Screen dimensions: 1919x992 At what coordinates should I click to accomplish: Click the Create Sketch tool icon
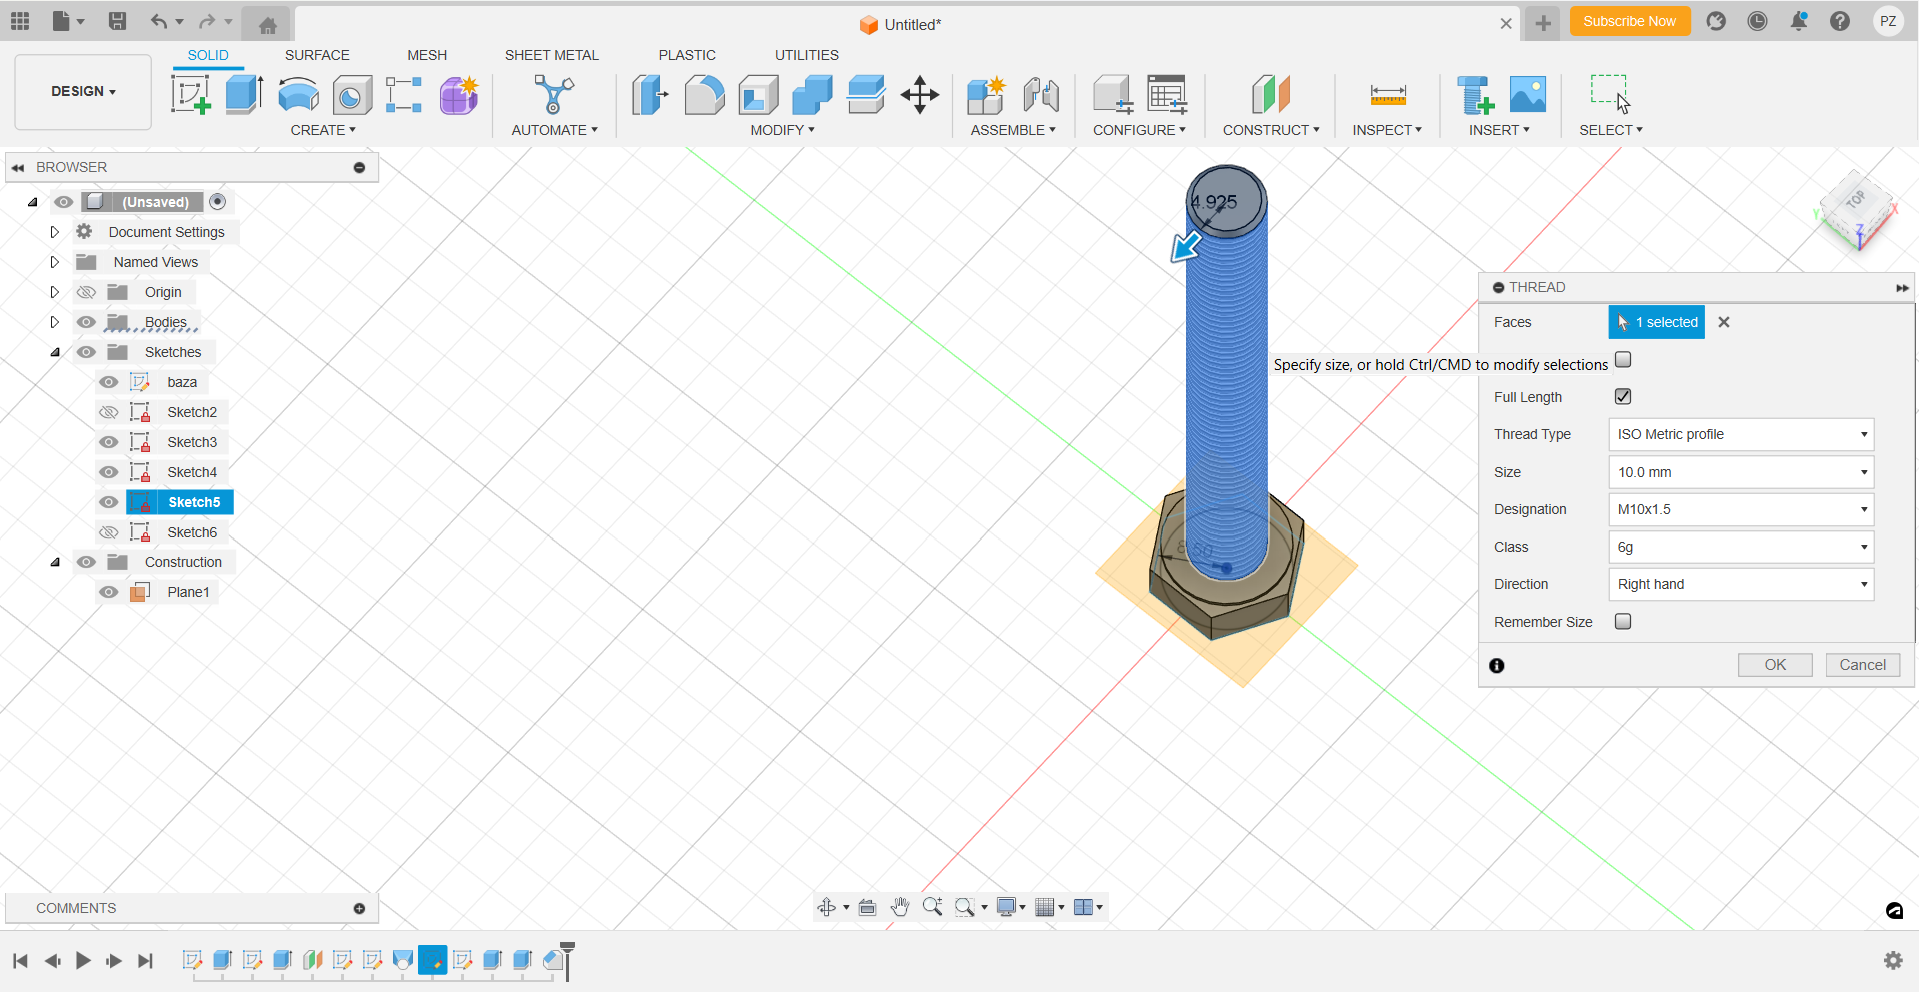click(x=191, y=95)
